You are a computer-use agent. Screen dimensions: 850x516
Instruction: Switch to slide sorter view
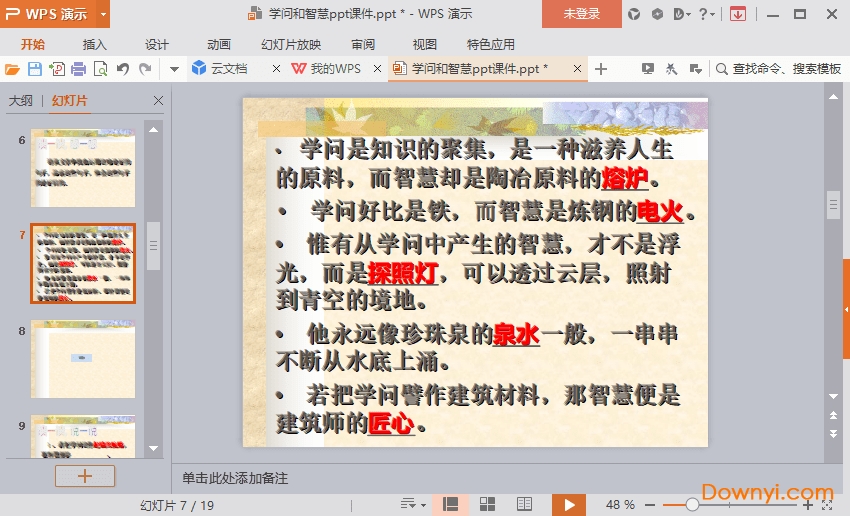(x=488, y=505)
